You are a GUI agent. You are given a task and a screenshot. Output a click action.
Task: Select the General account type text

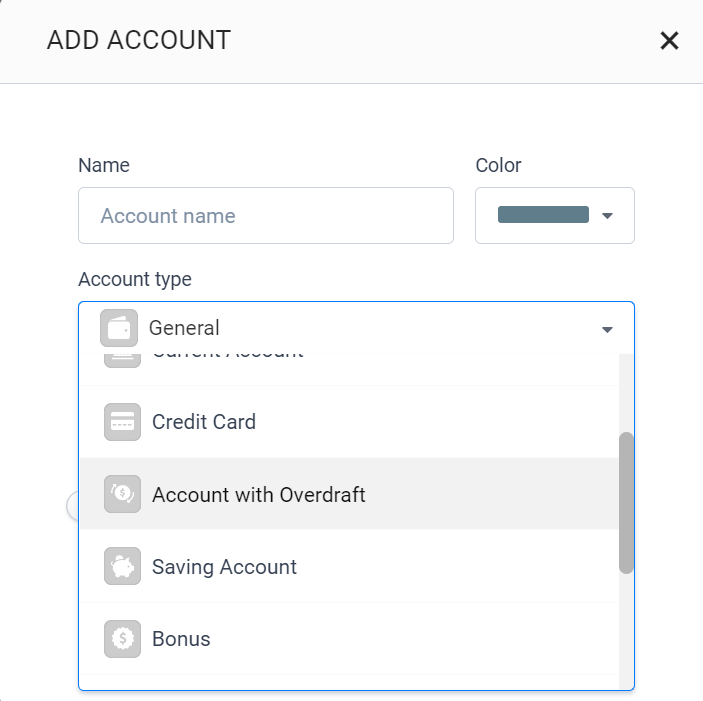[184, 328]
